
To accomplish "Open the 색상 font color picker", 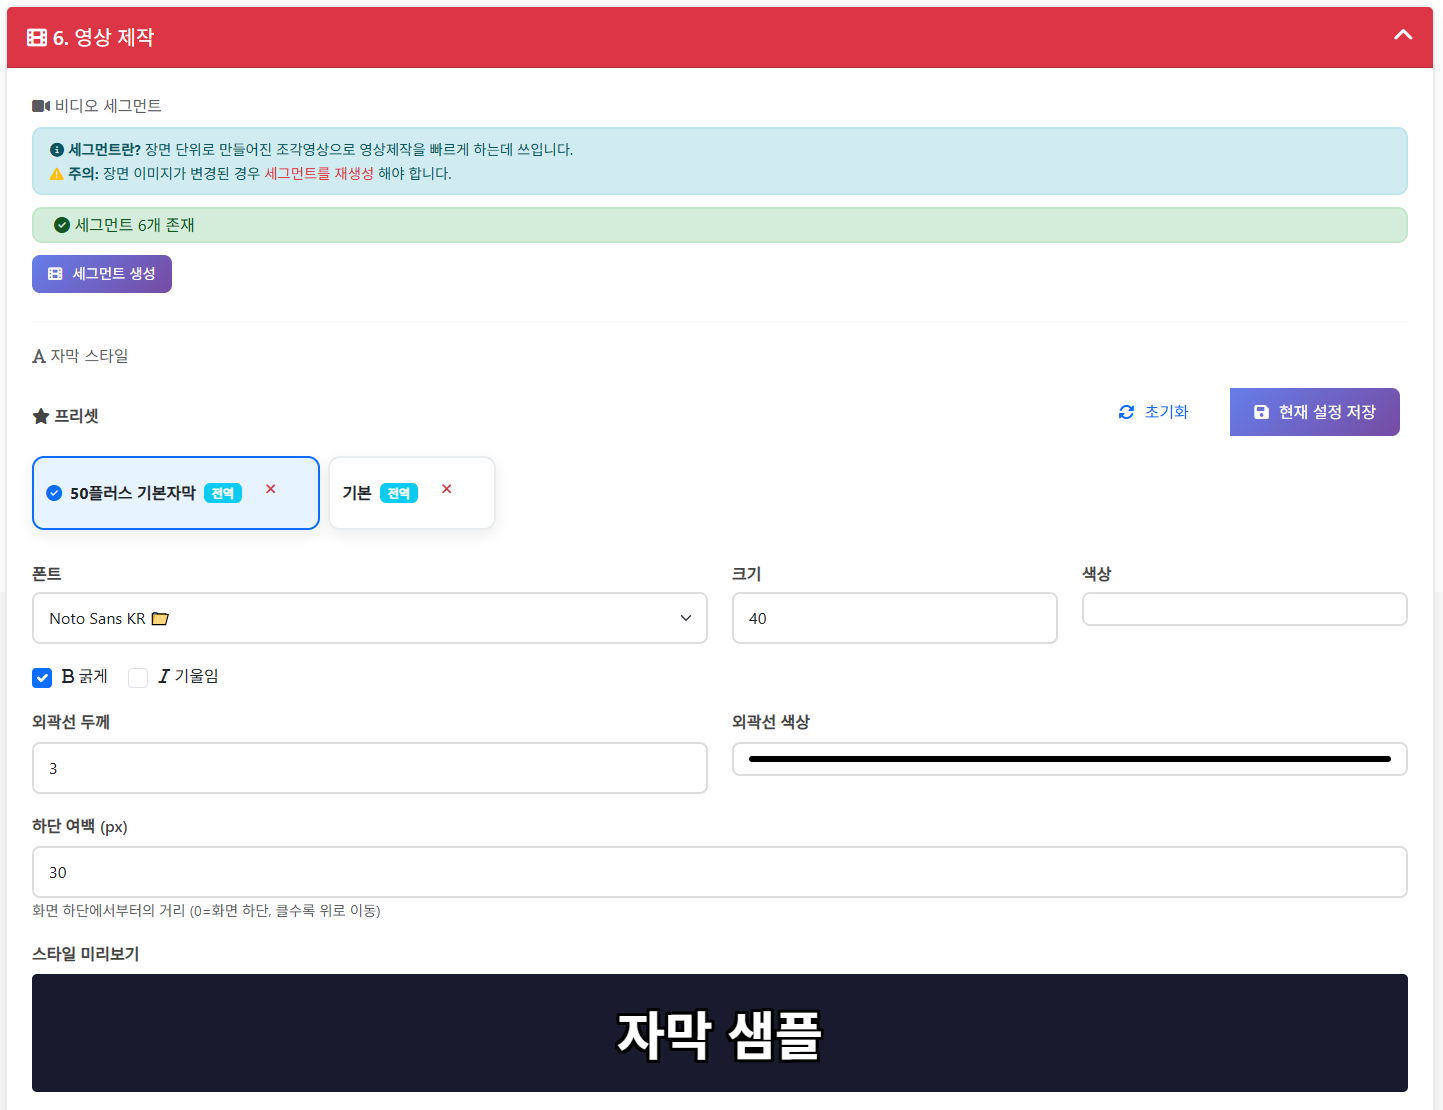I will tap(1245, 609).
